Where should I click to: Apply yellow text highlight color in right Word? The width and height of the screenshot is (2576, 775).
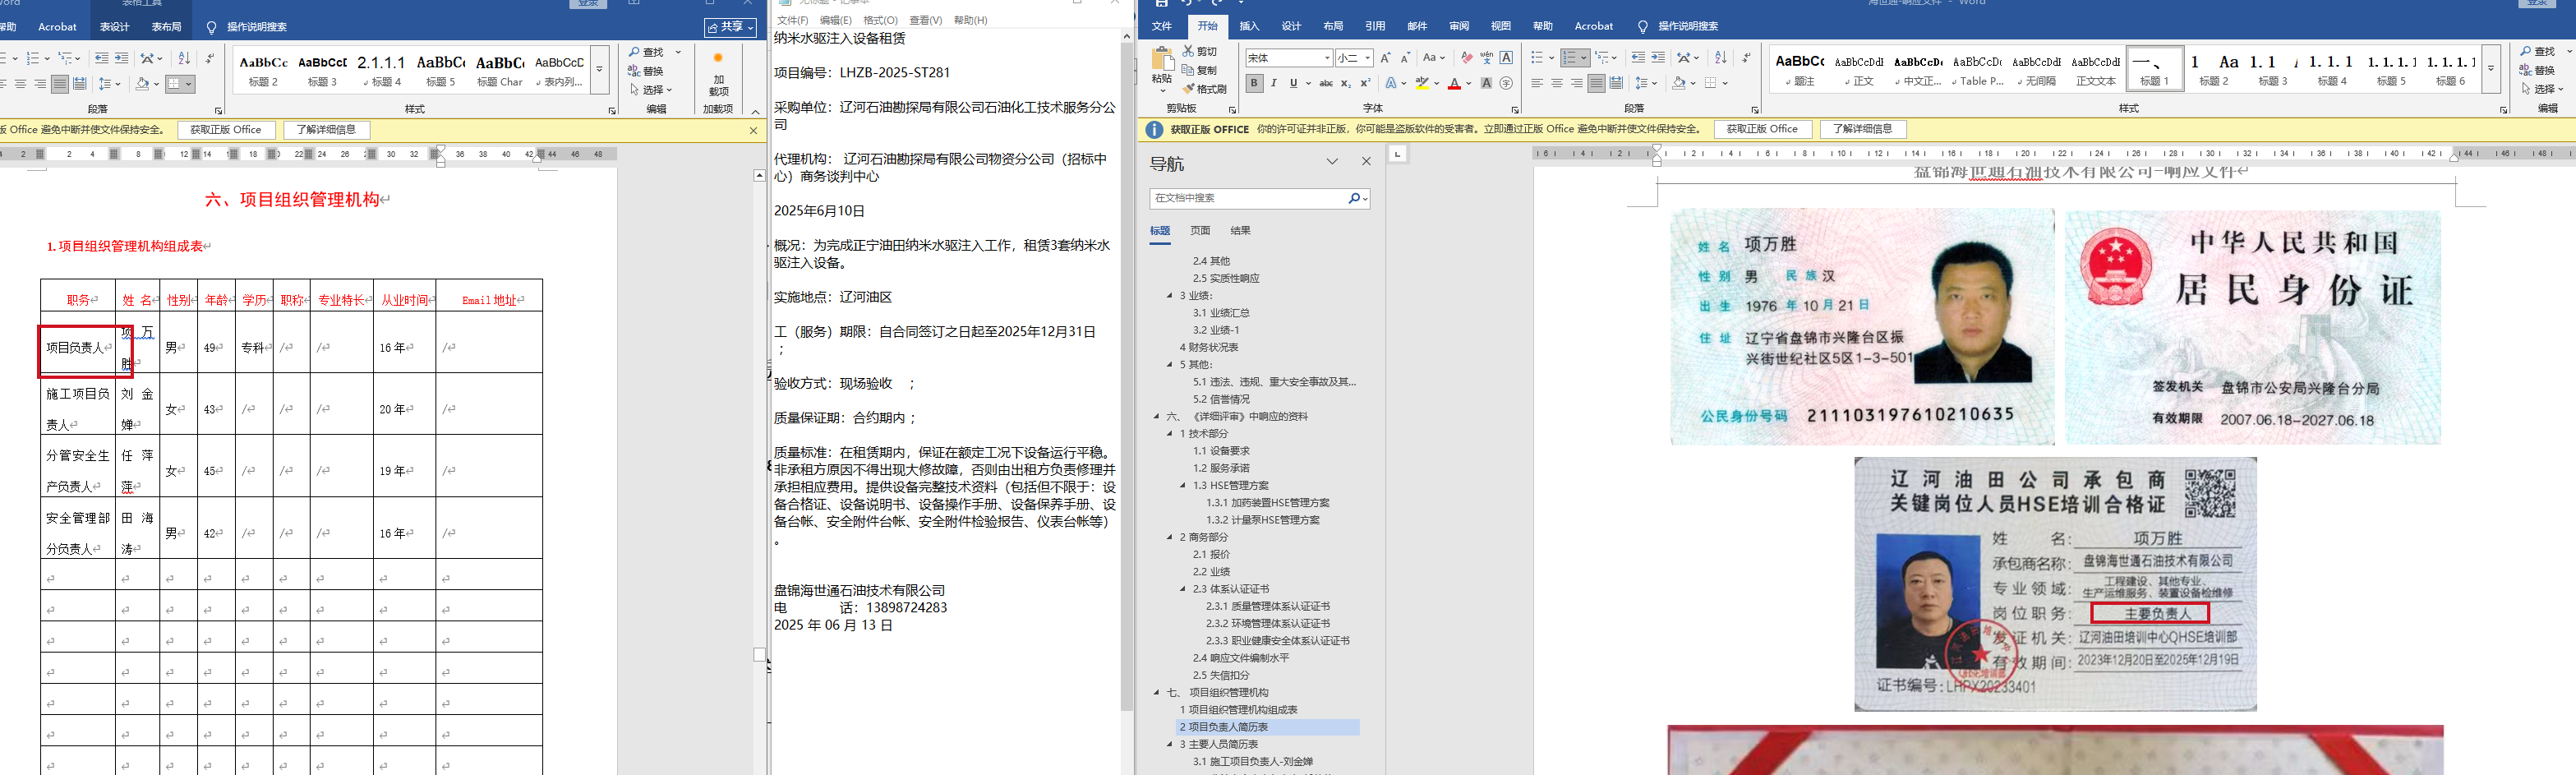[1422, 83]
